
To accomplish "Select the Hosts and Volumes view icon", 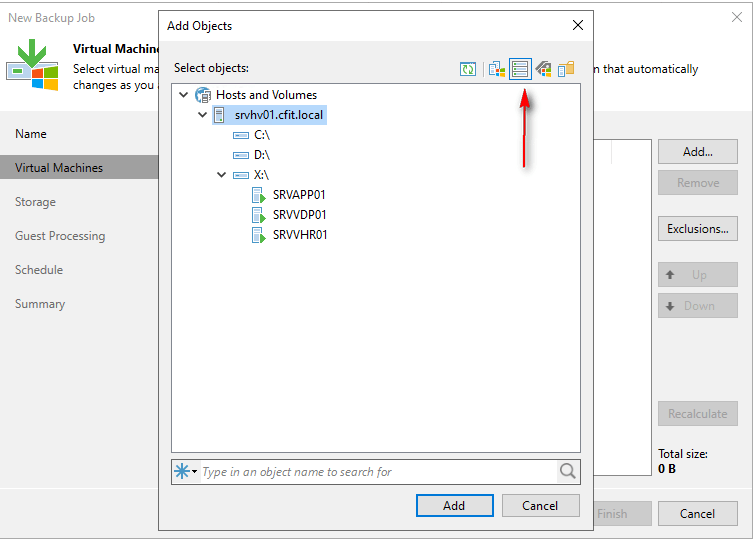I will pyautogui.click(x=520, y=69).
